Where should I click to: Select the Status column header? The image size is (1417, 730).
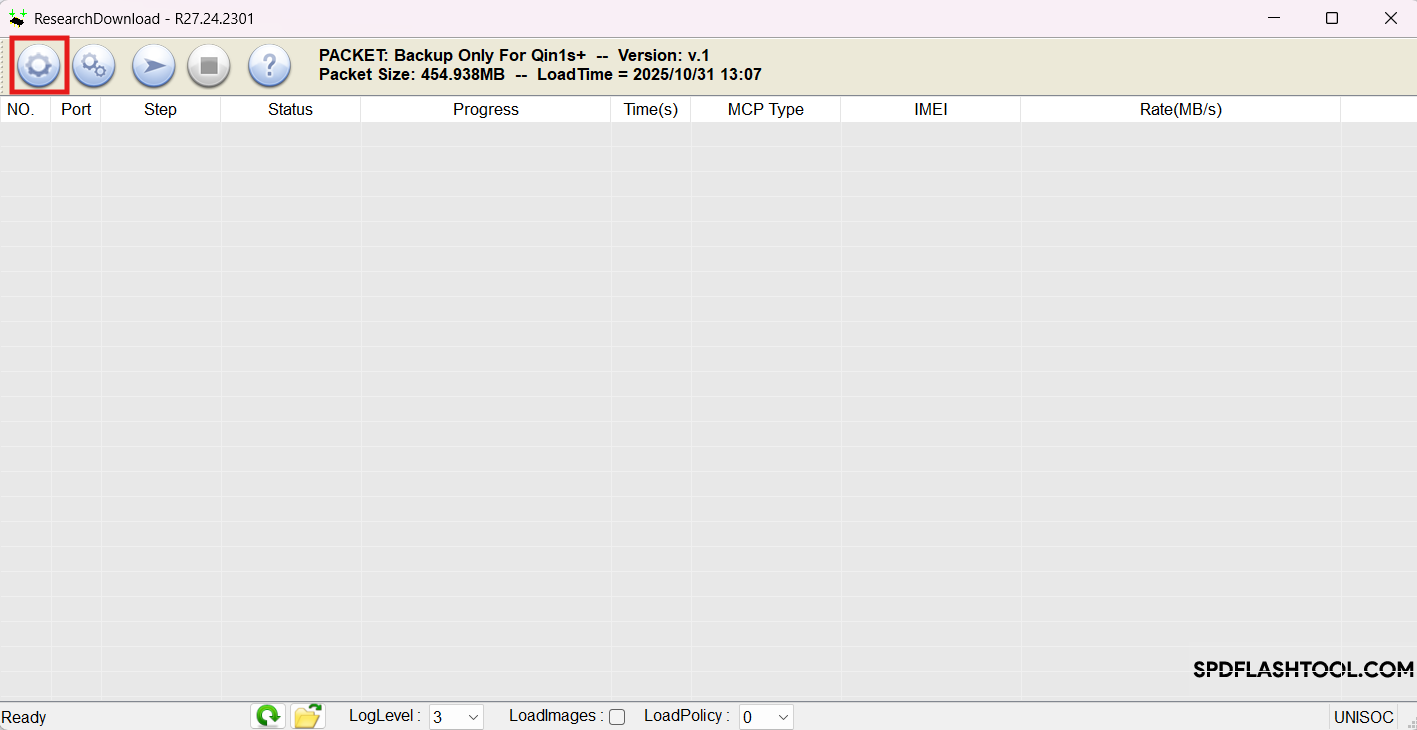289,109
